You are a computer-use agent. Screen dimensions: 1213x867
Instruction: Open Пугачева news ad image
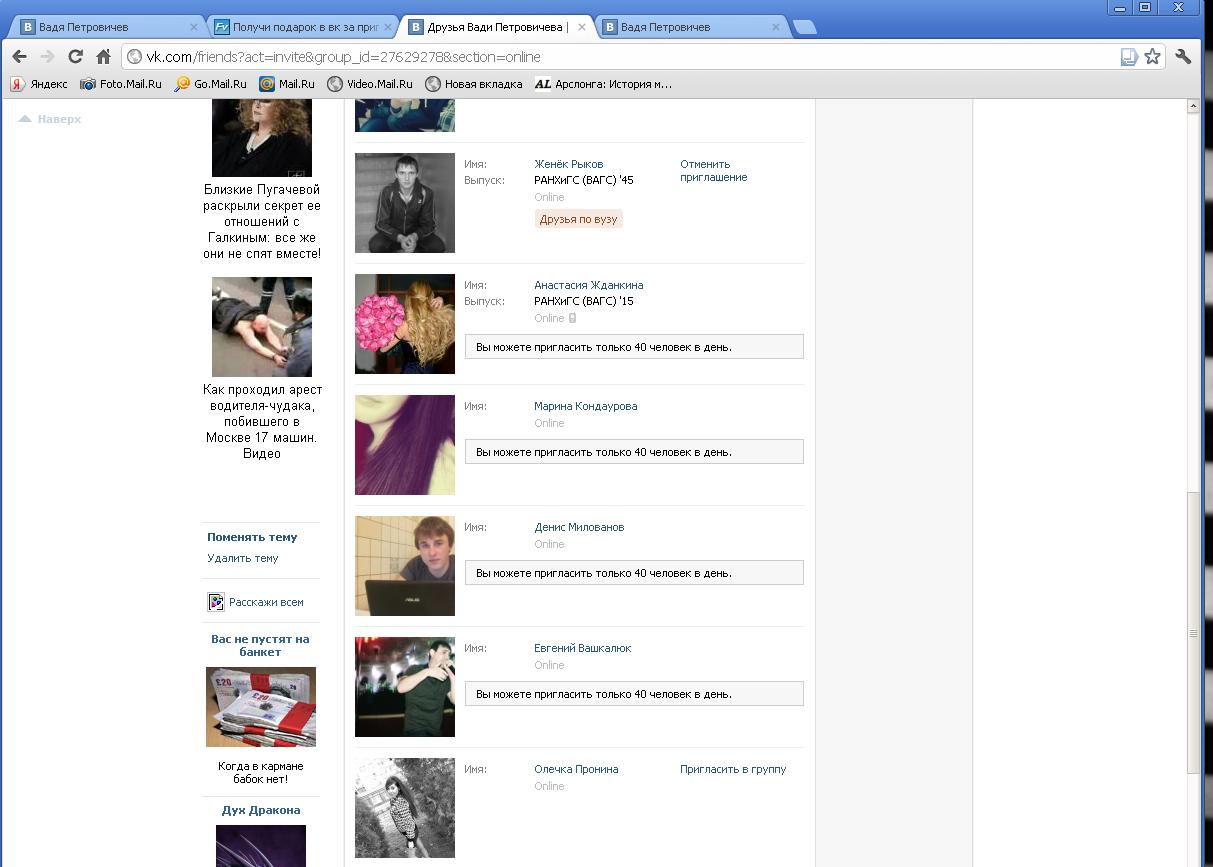coord(262,139)
